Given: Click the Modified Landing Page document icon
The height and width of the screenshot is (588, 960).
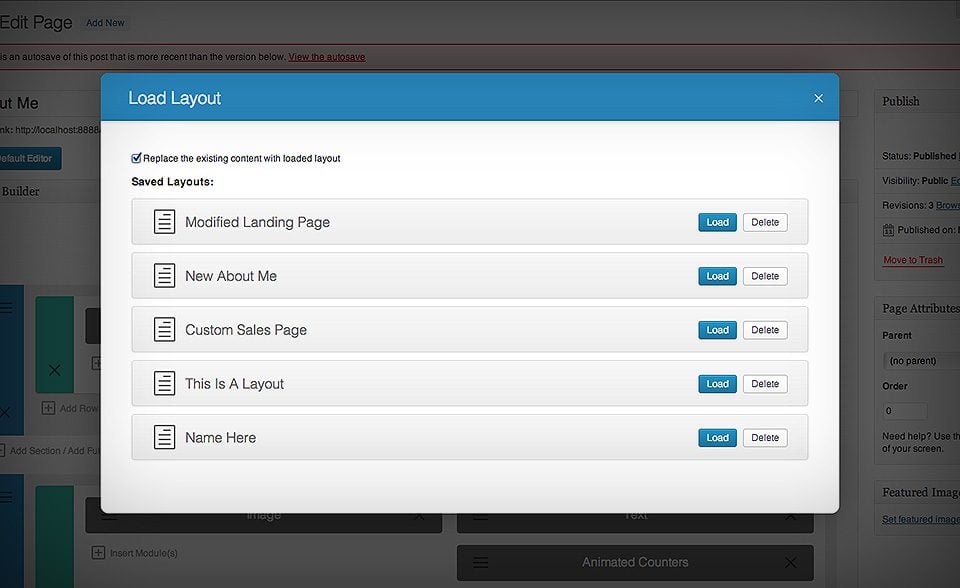Looking at the screenshot, I should pyautogui.click(x=164, y=222).
